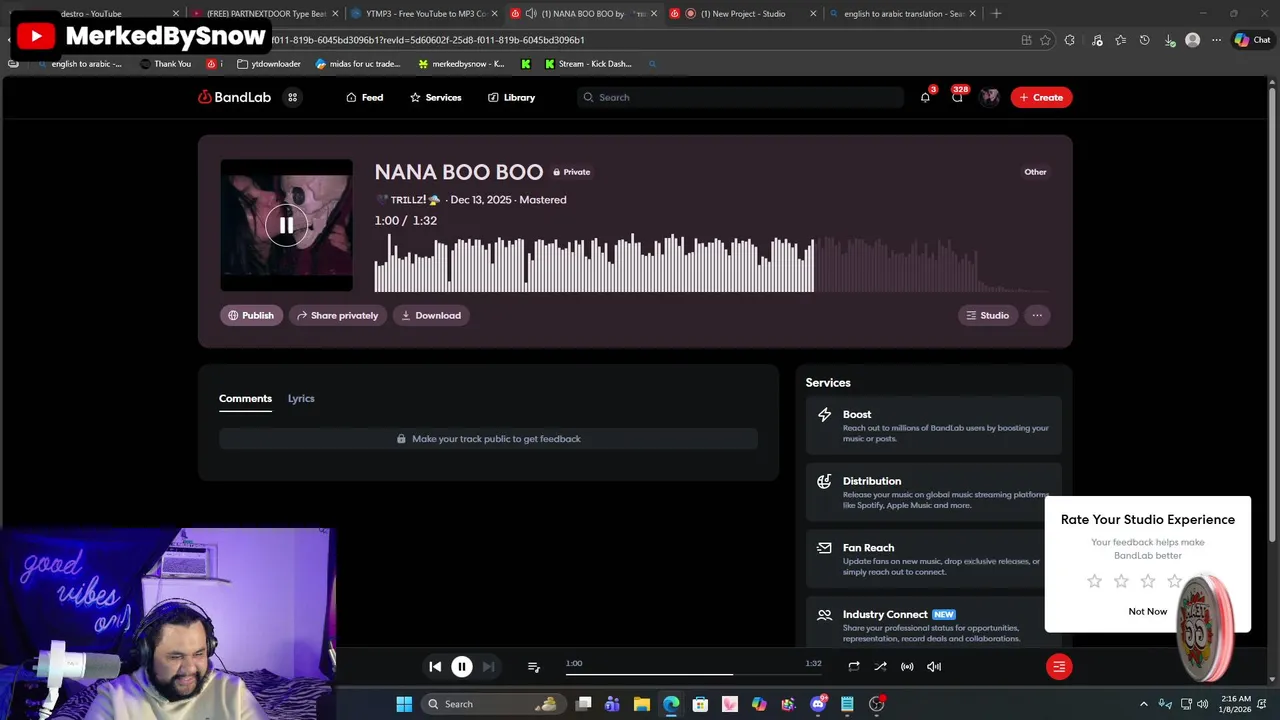Go to Feed in BandLab navigation
The width and height of the screenshot is (1280, 720).
tap(364, 97)
